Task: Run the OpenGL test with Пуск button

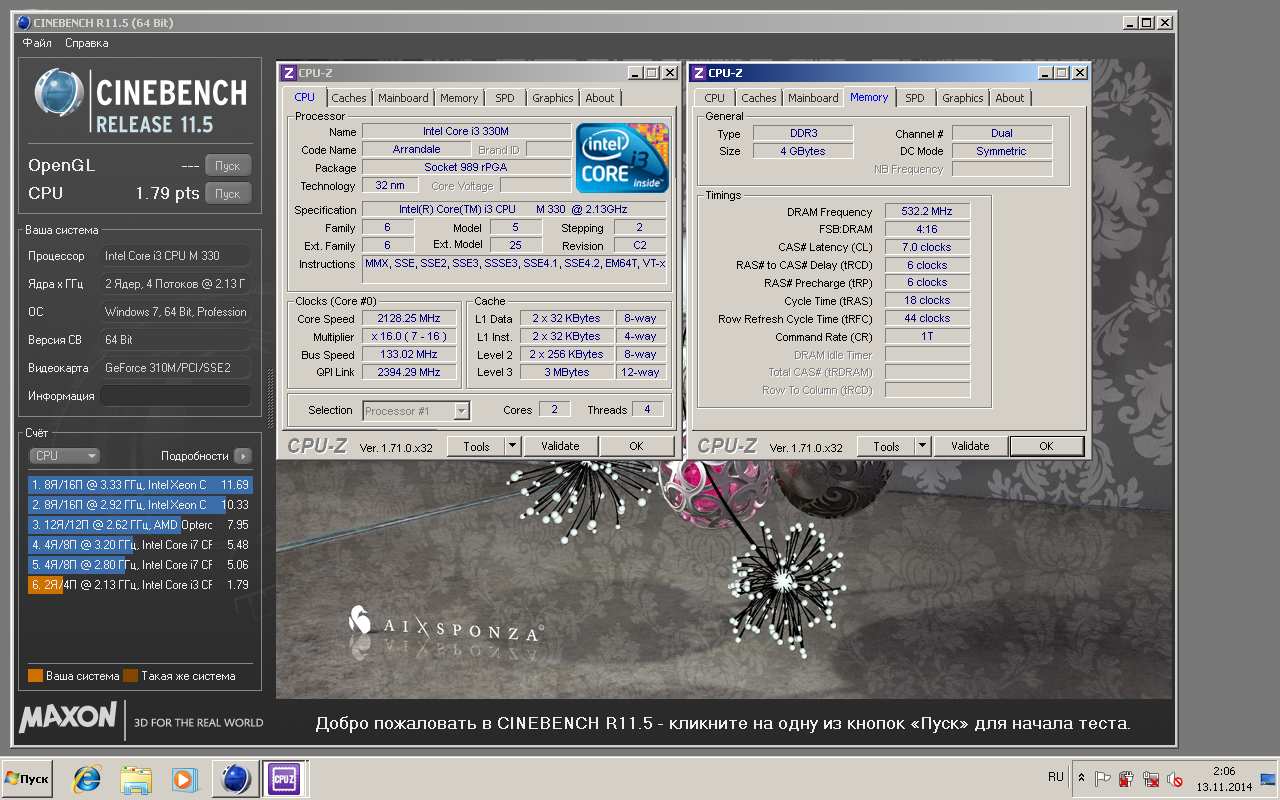Action: [x=228, y=166]
